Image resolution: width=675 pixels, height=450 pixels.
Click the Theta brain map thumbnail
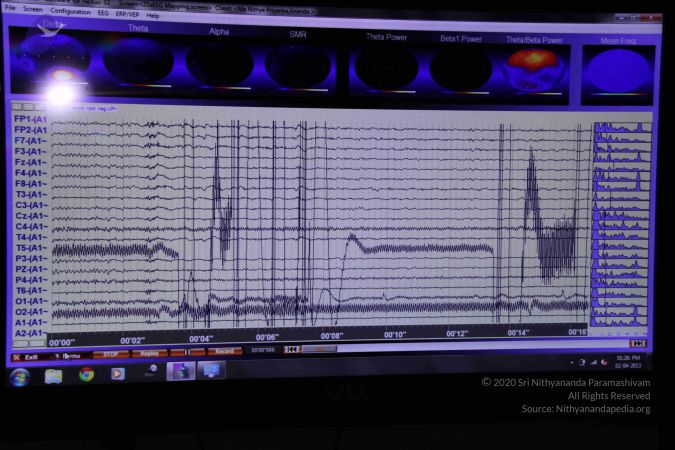(x=138, y=62)
